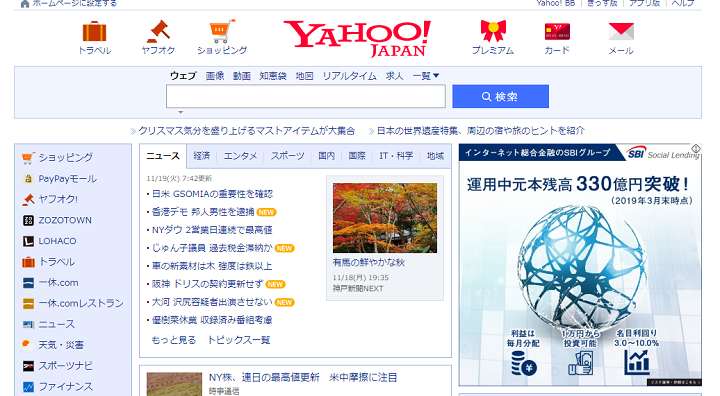Switch to the ニュース news tab
This screenshot has width=720, height=396.
pyautogui.click(x=163, y=156)
